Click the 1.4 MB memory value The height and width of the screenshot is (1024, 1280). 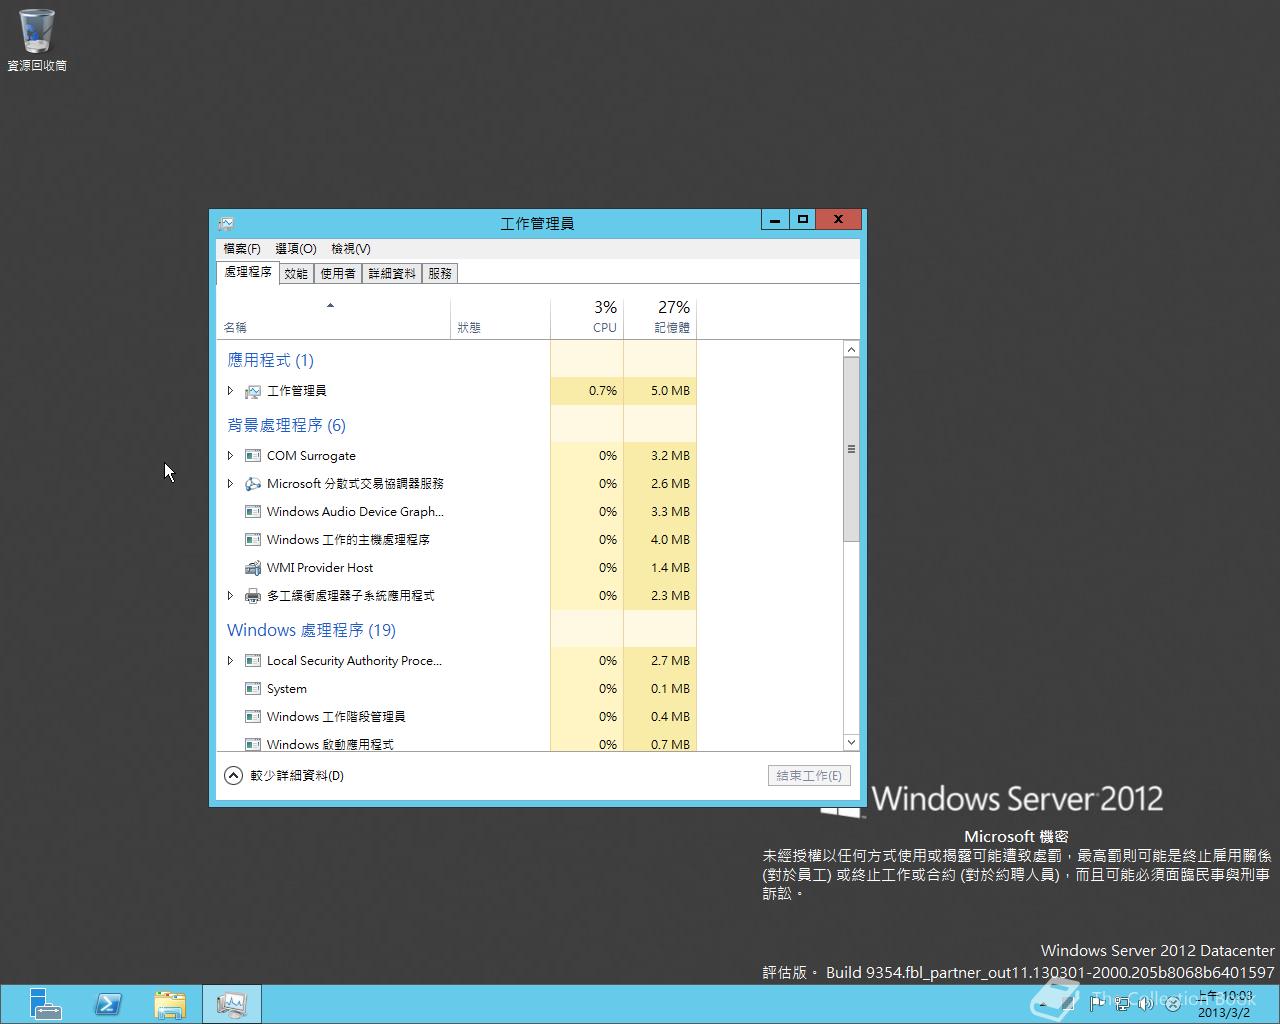pos(670,568)
